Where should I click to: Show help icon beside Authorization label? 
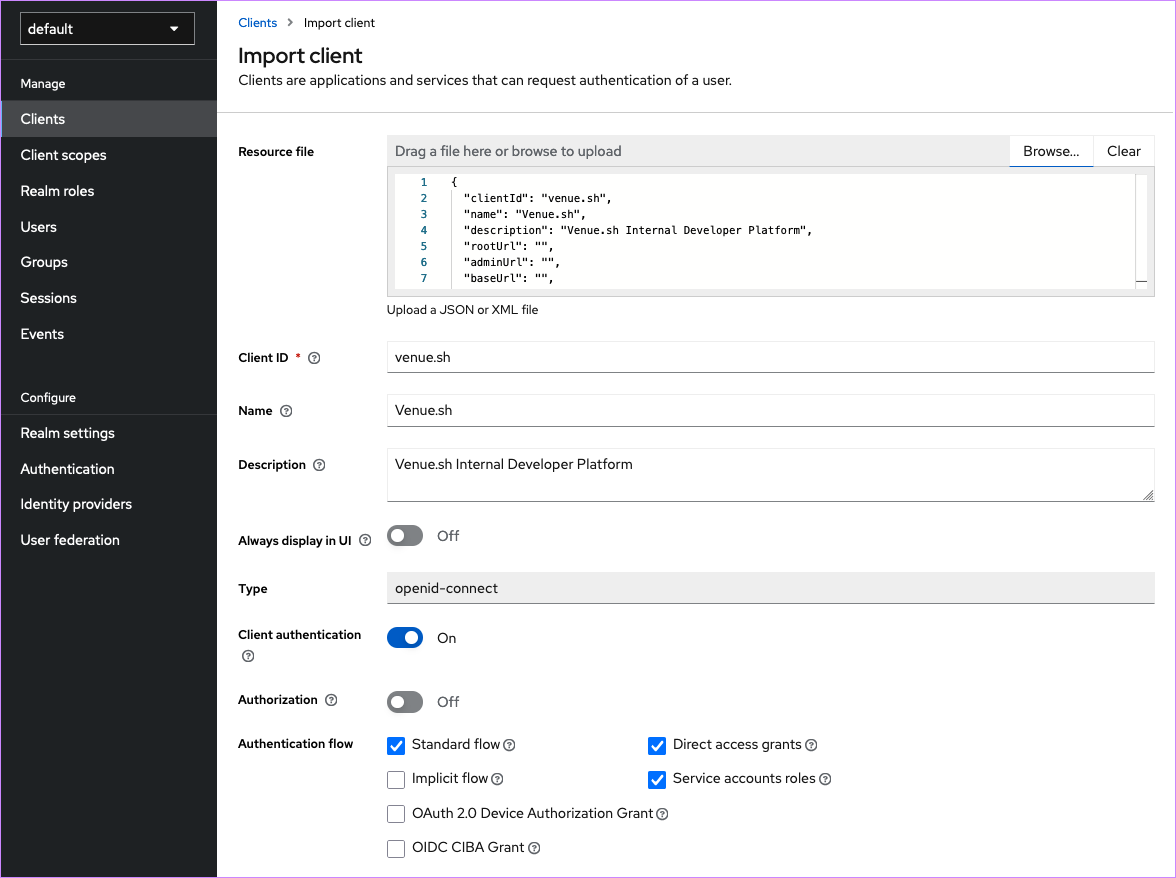coord(331,700)
